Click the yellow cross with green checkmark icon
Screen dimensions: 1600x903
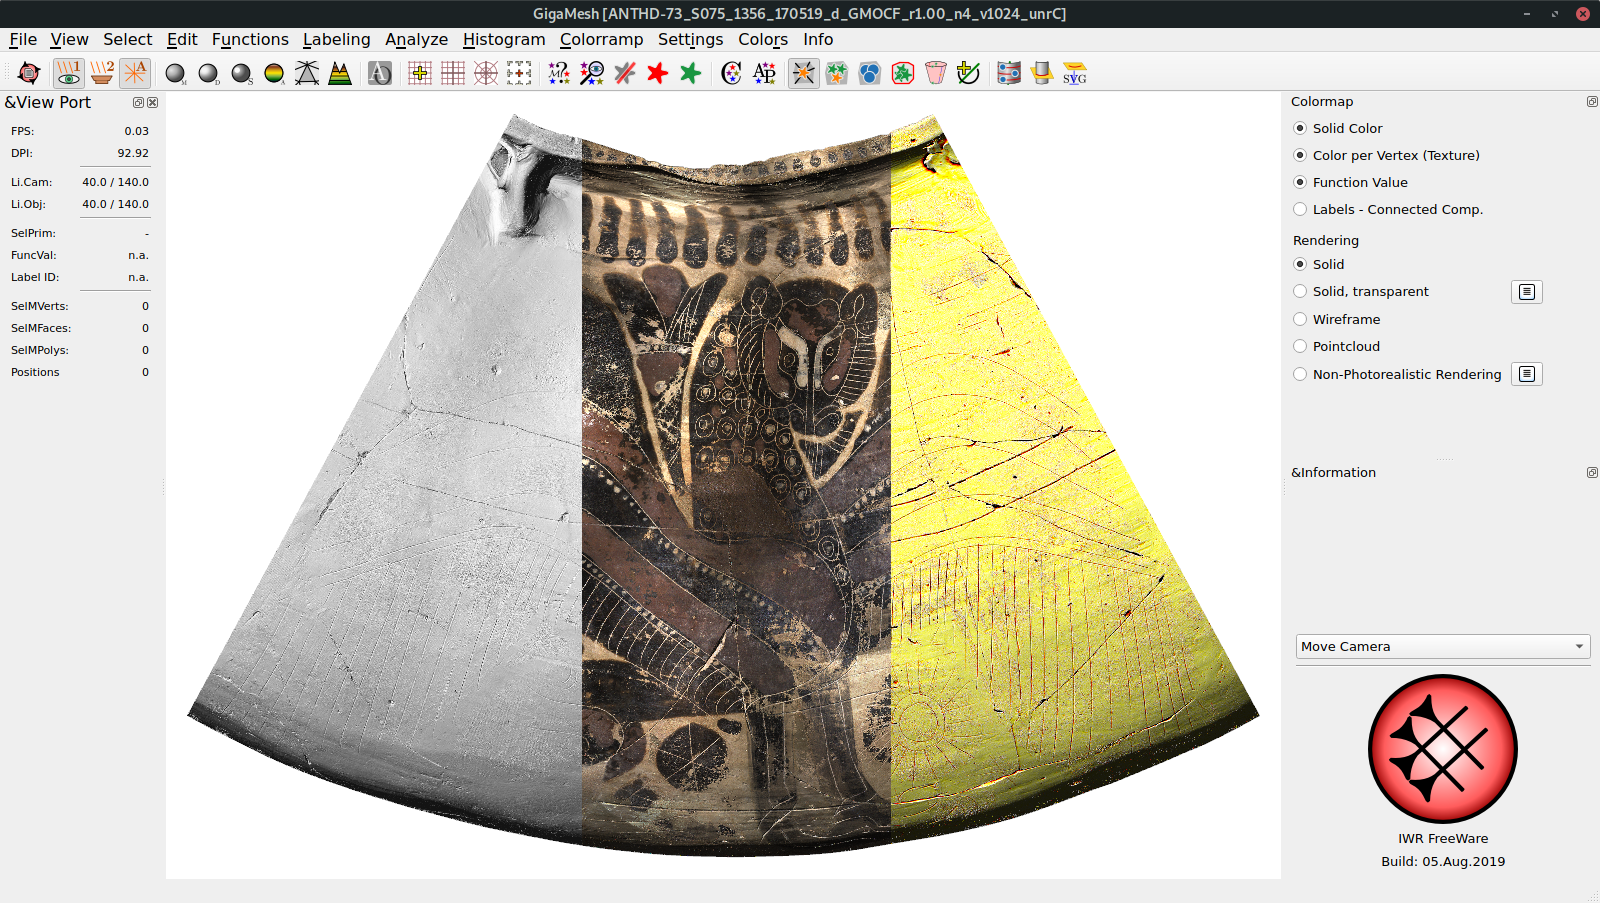[968, 73]
